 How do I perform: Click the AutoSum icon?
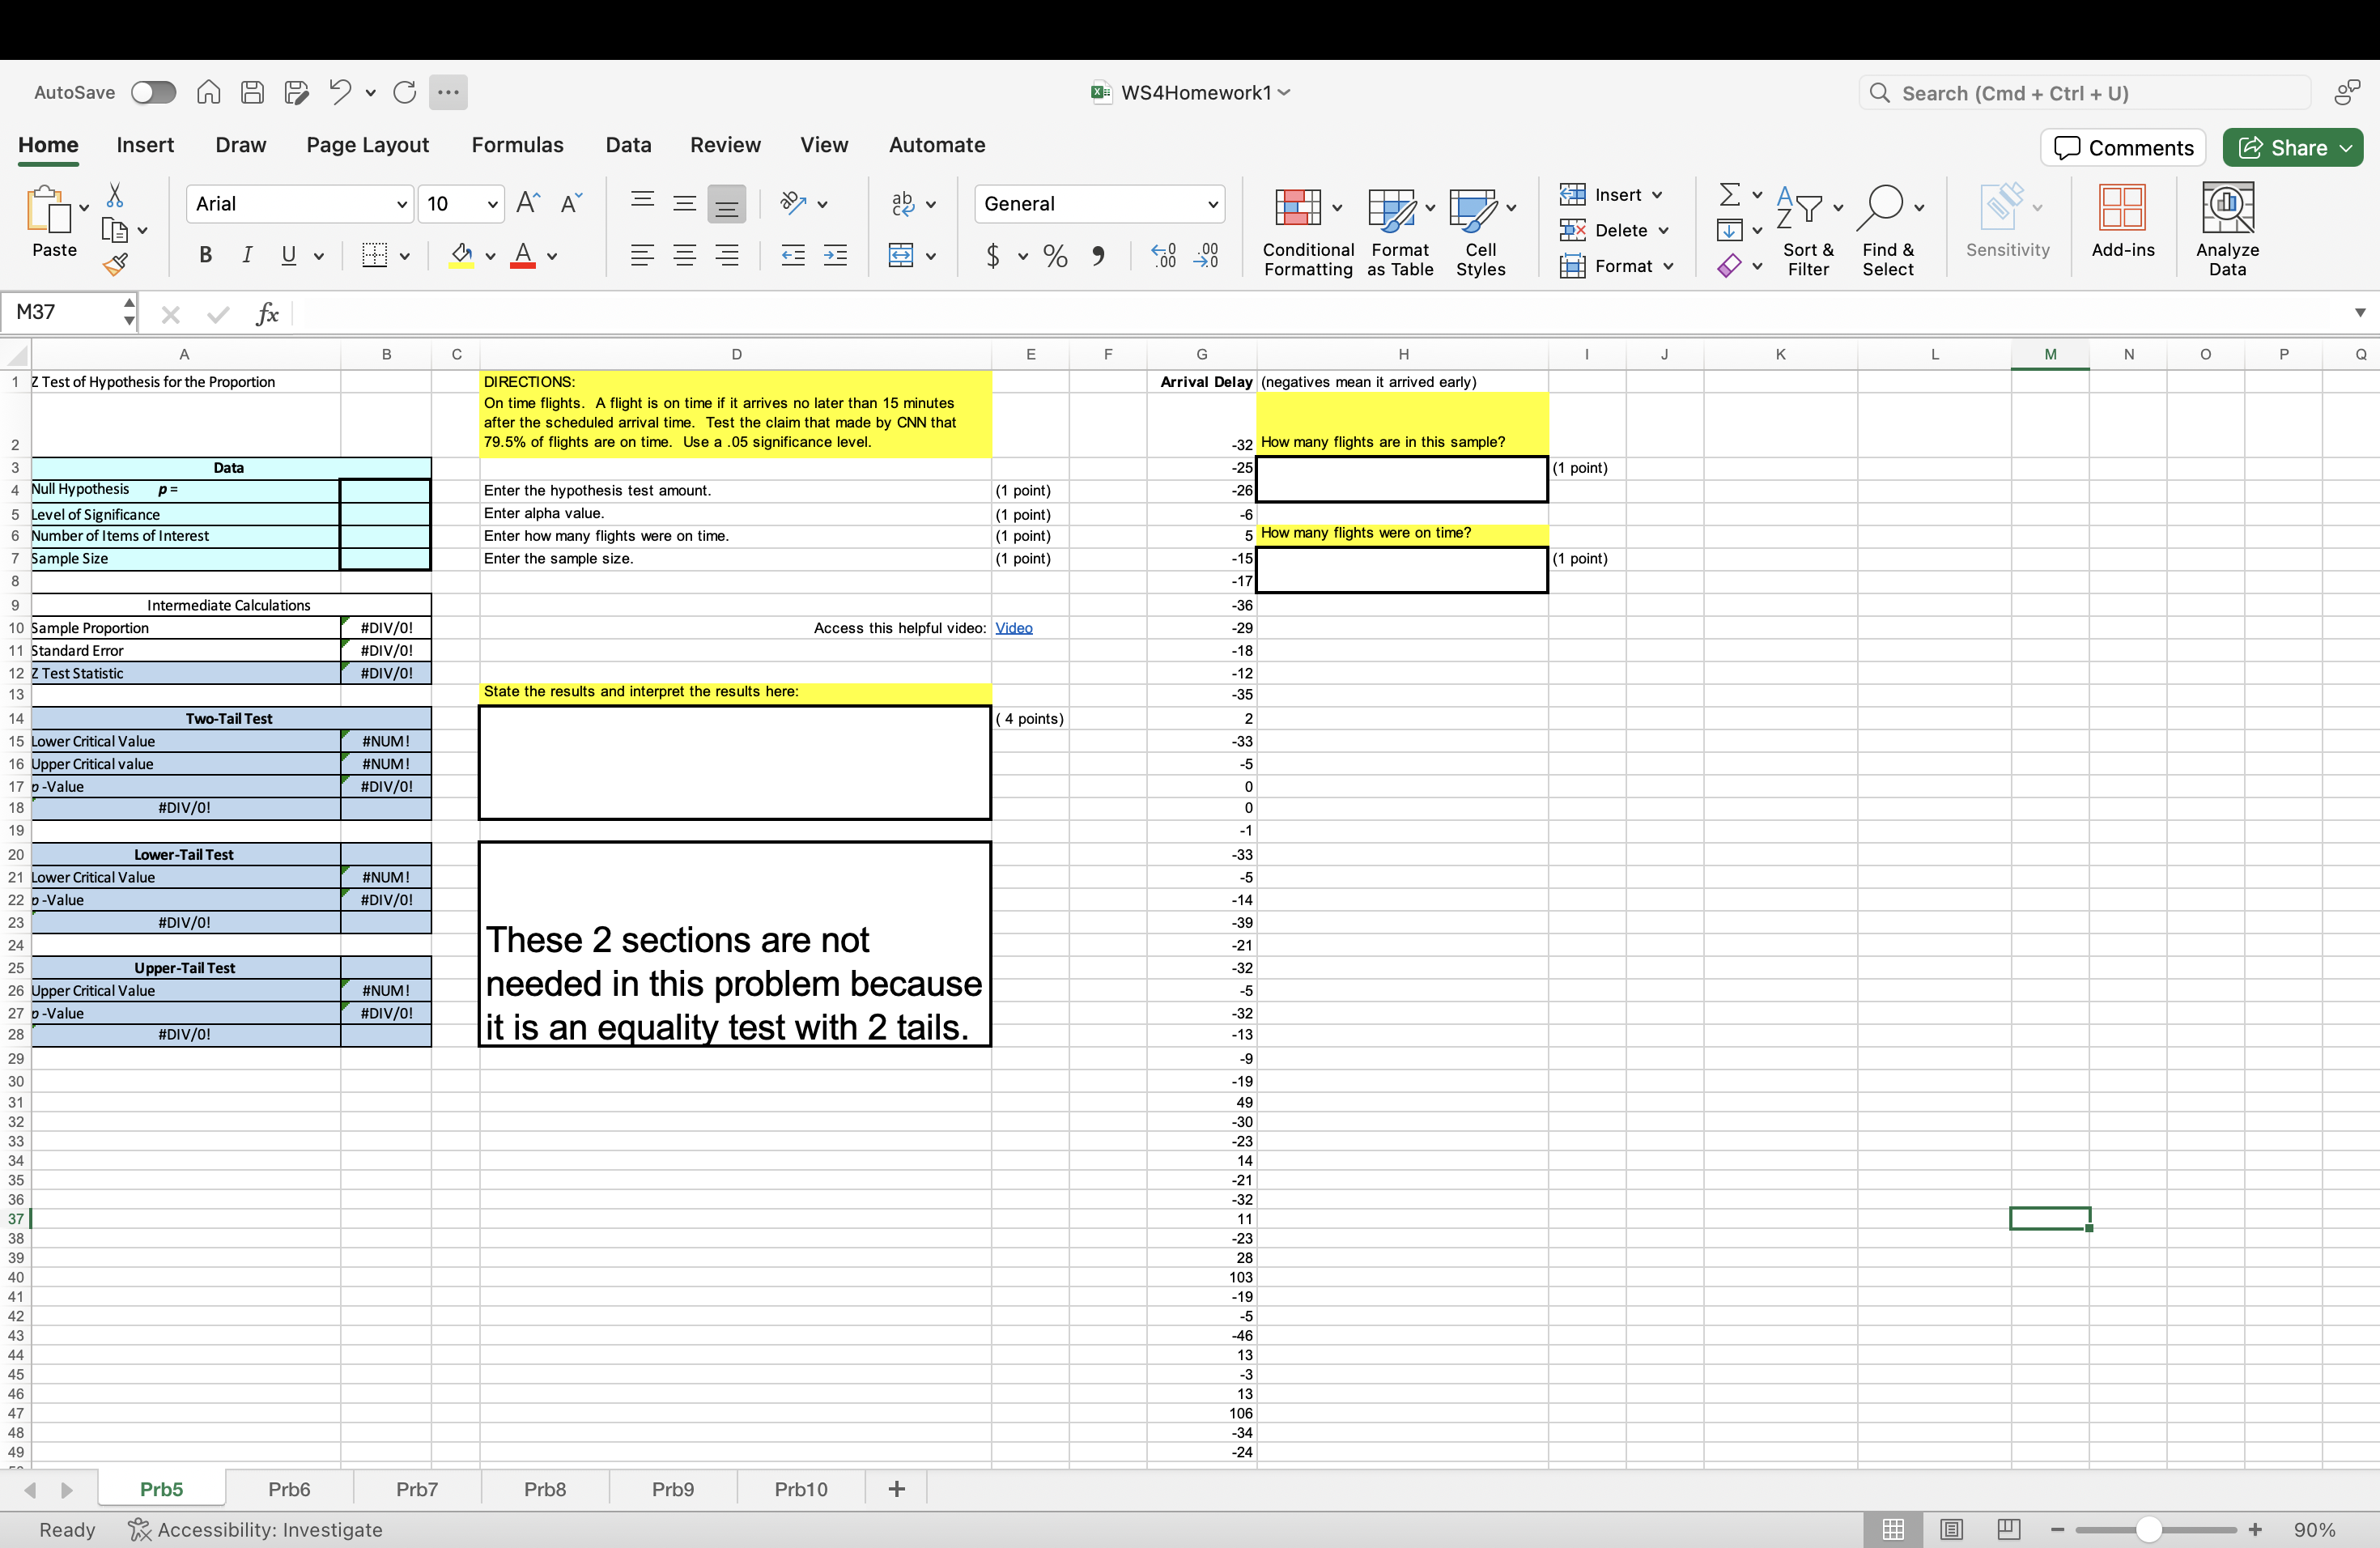1731,194
